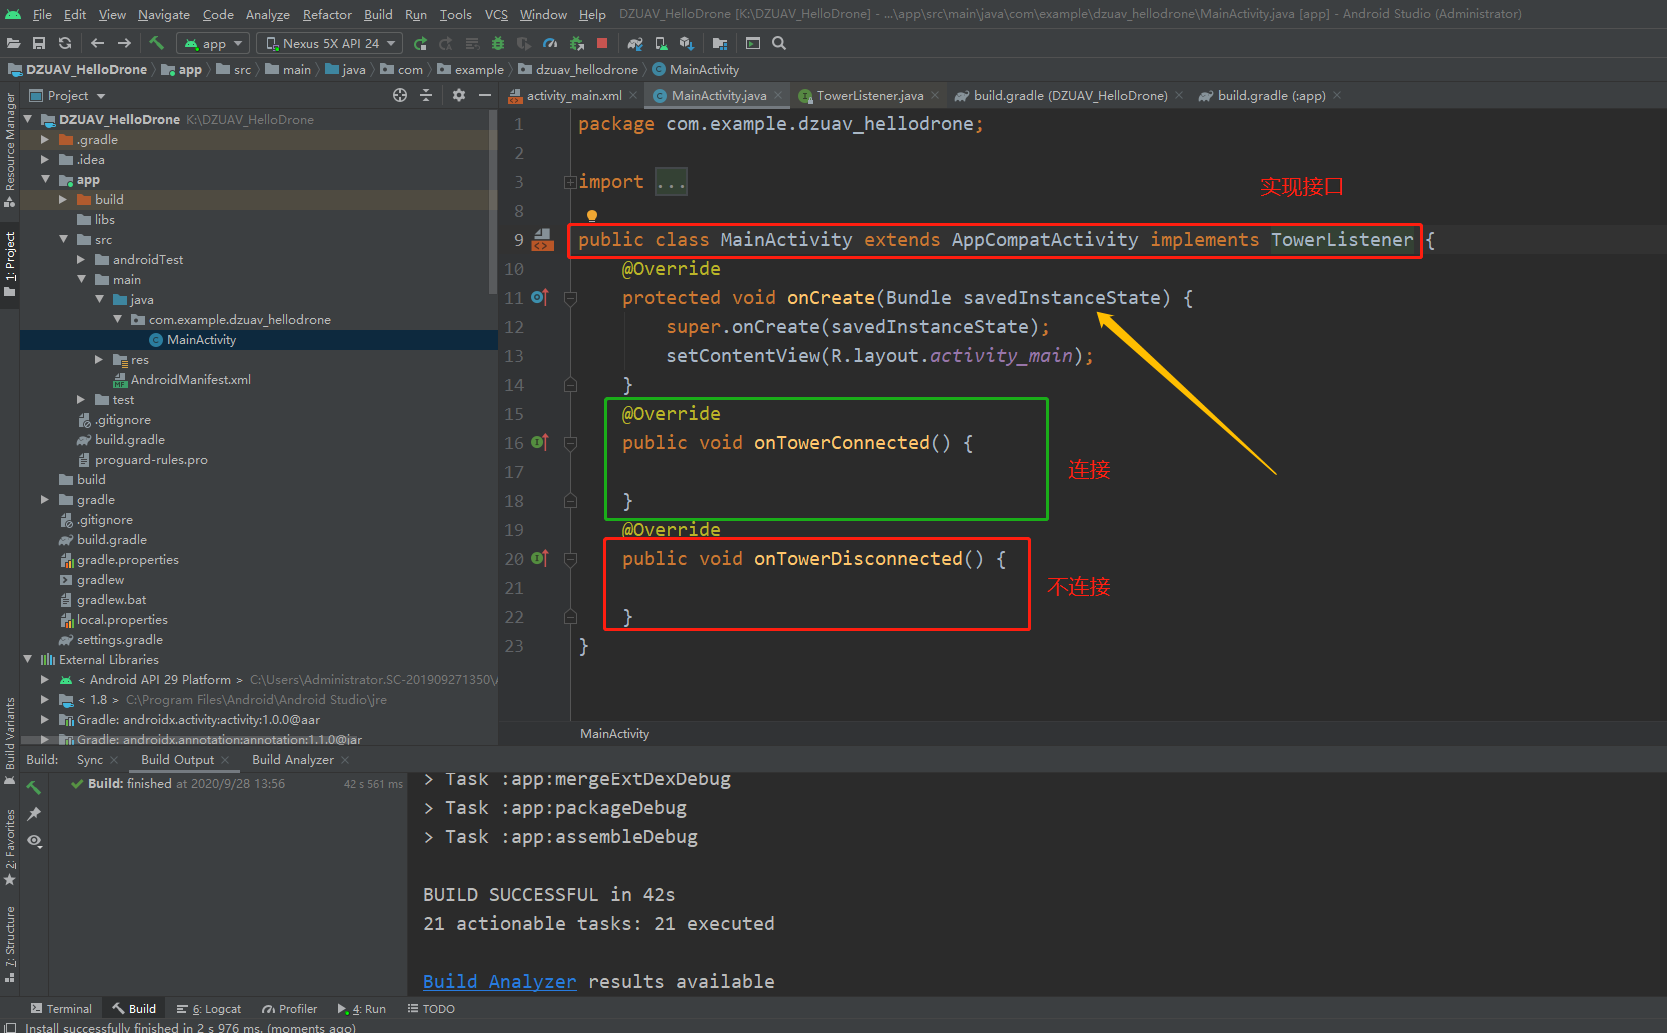Image resolution: width=1667 pixels, height=1033 pixels.
Task: Open the VCS menu
Action: coord(496,14)
